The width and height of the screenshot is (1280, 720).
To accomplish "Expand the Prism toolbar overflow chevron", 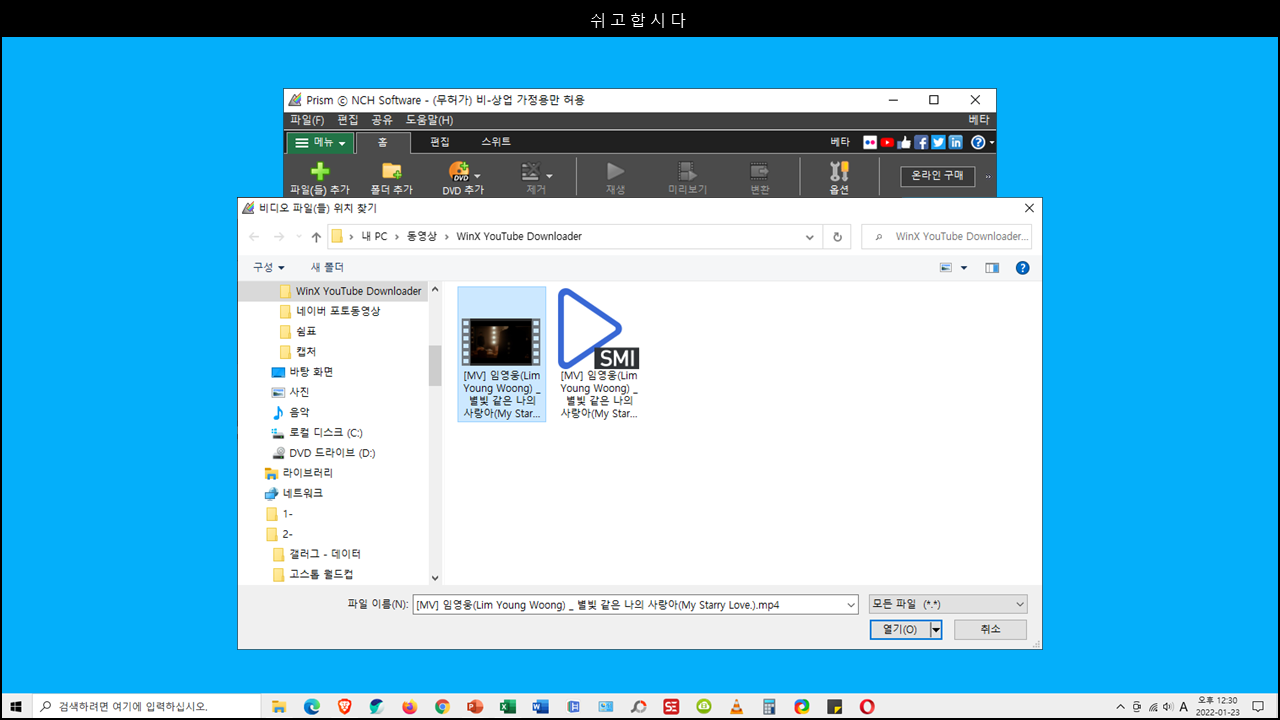I will 988,176.
